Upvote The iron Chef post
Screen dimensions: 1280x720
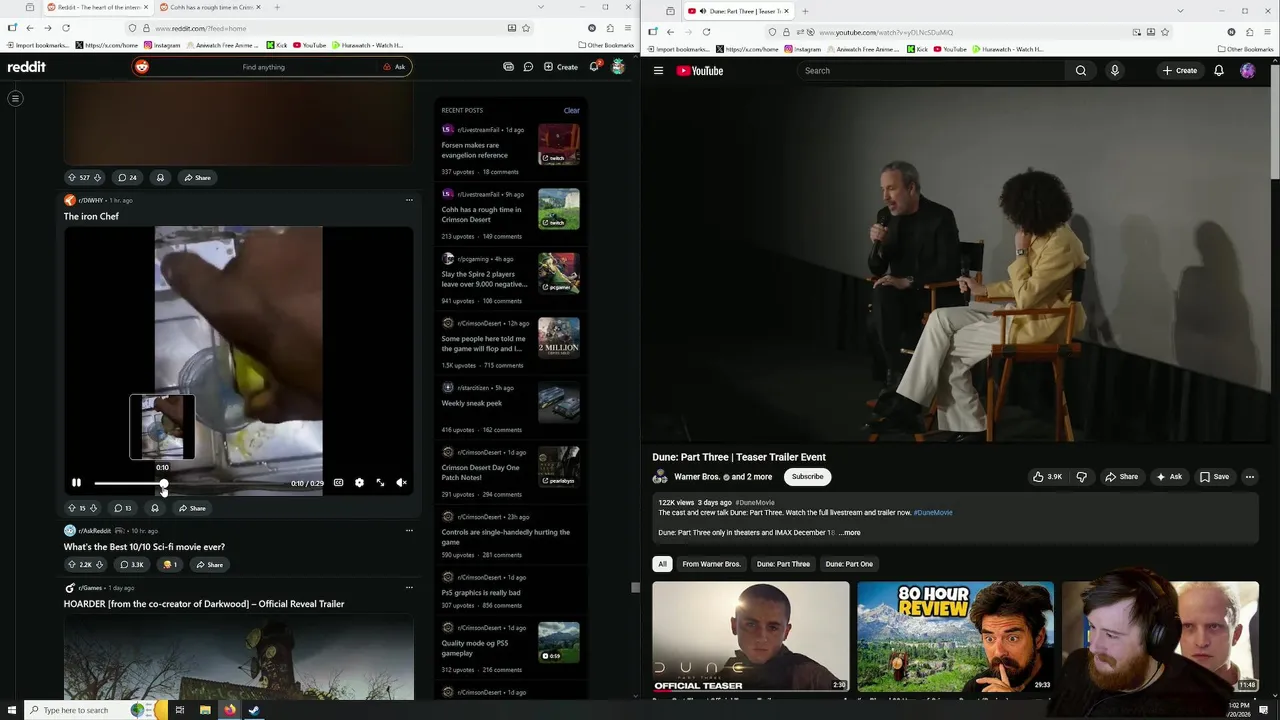click(71, 508)
